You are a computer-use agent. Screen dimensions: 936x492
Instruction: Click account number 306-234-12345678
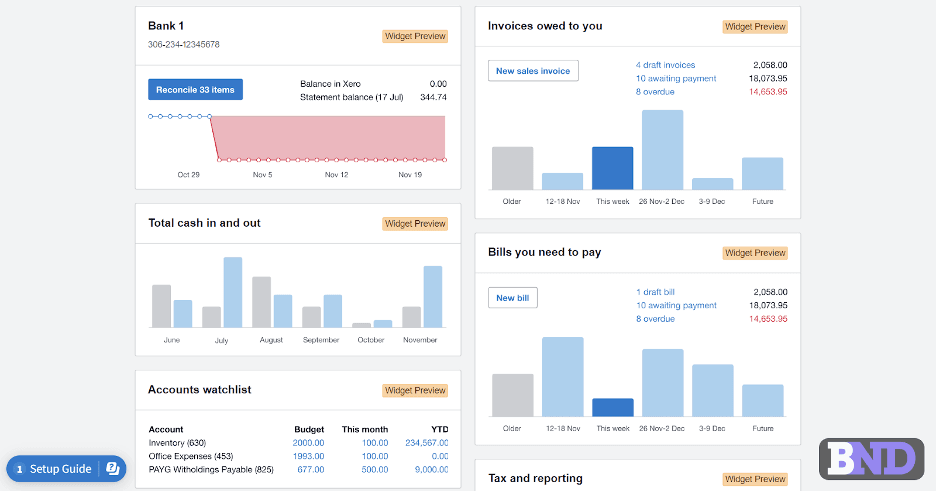(184, 44)
